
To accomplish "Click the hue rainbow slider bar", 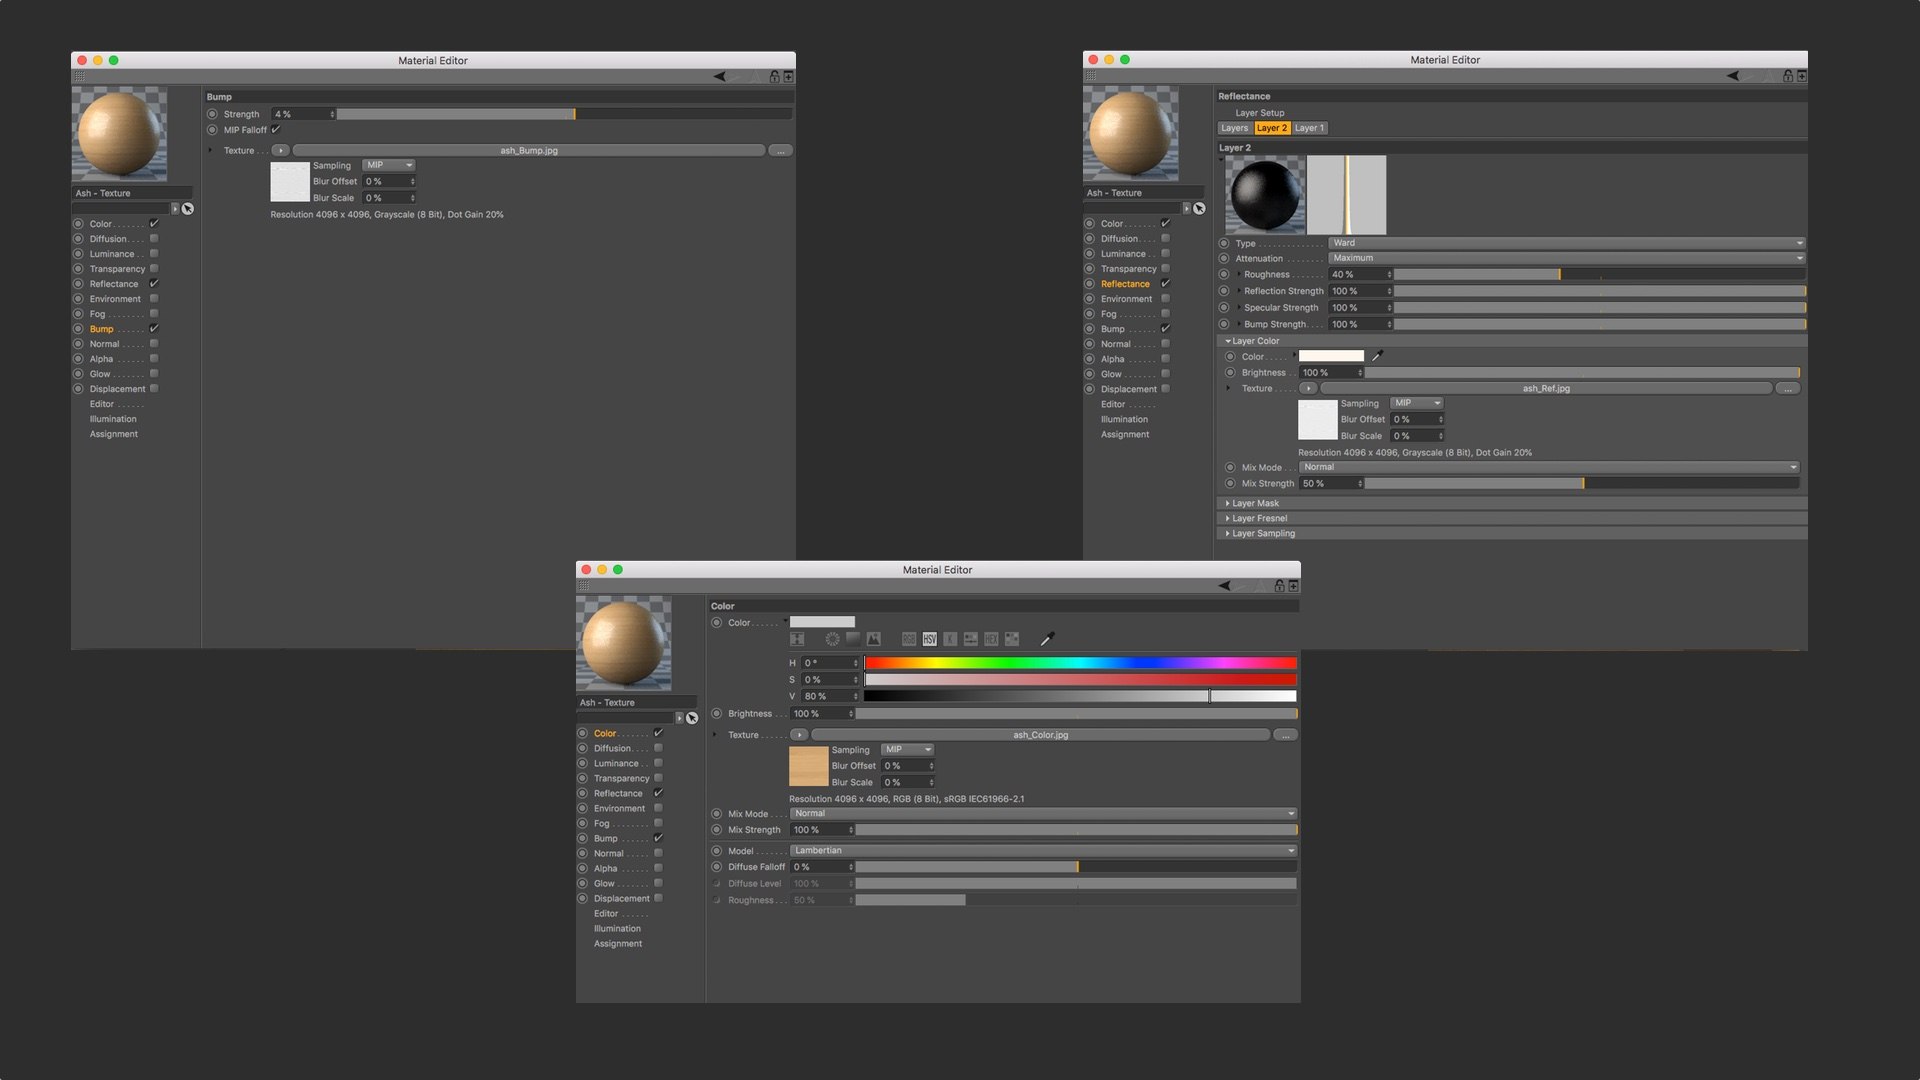I will click(x=1080, y=663).
